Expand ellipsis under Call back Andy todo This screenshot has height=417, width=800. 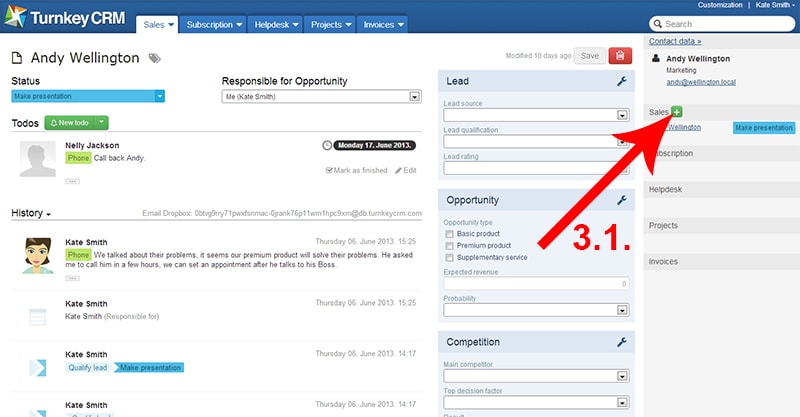coord(72,181)
